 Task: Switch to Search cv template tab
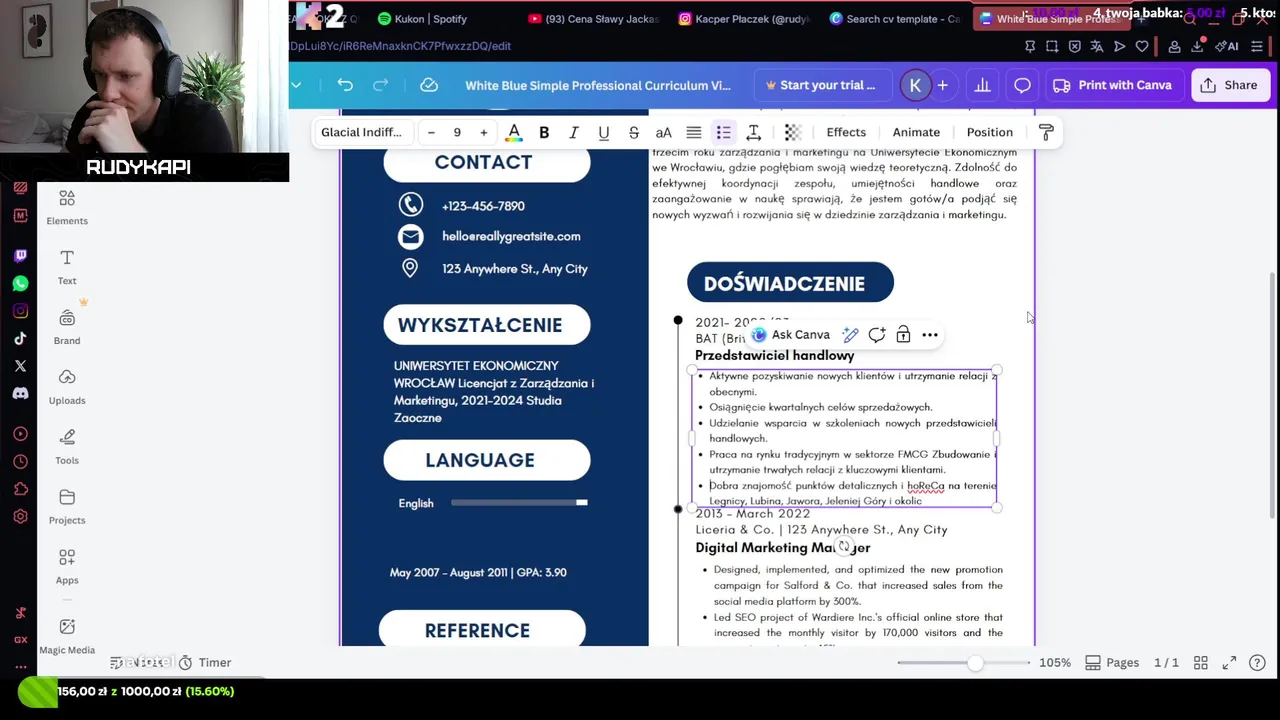coord(895,19)
